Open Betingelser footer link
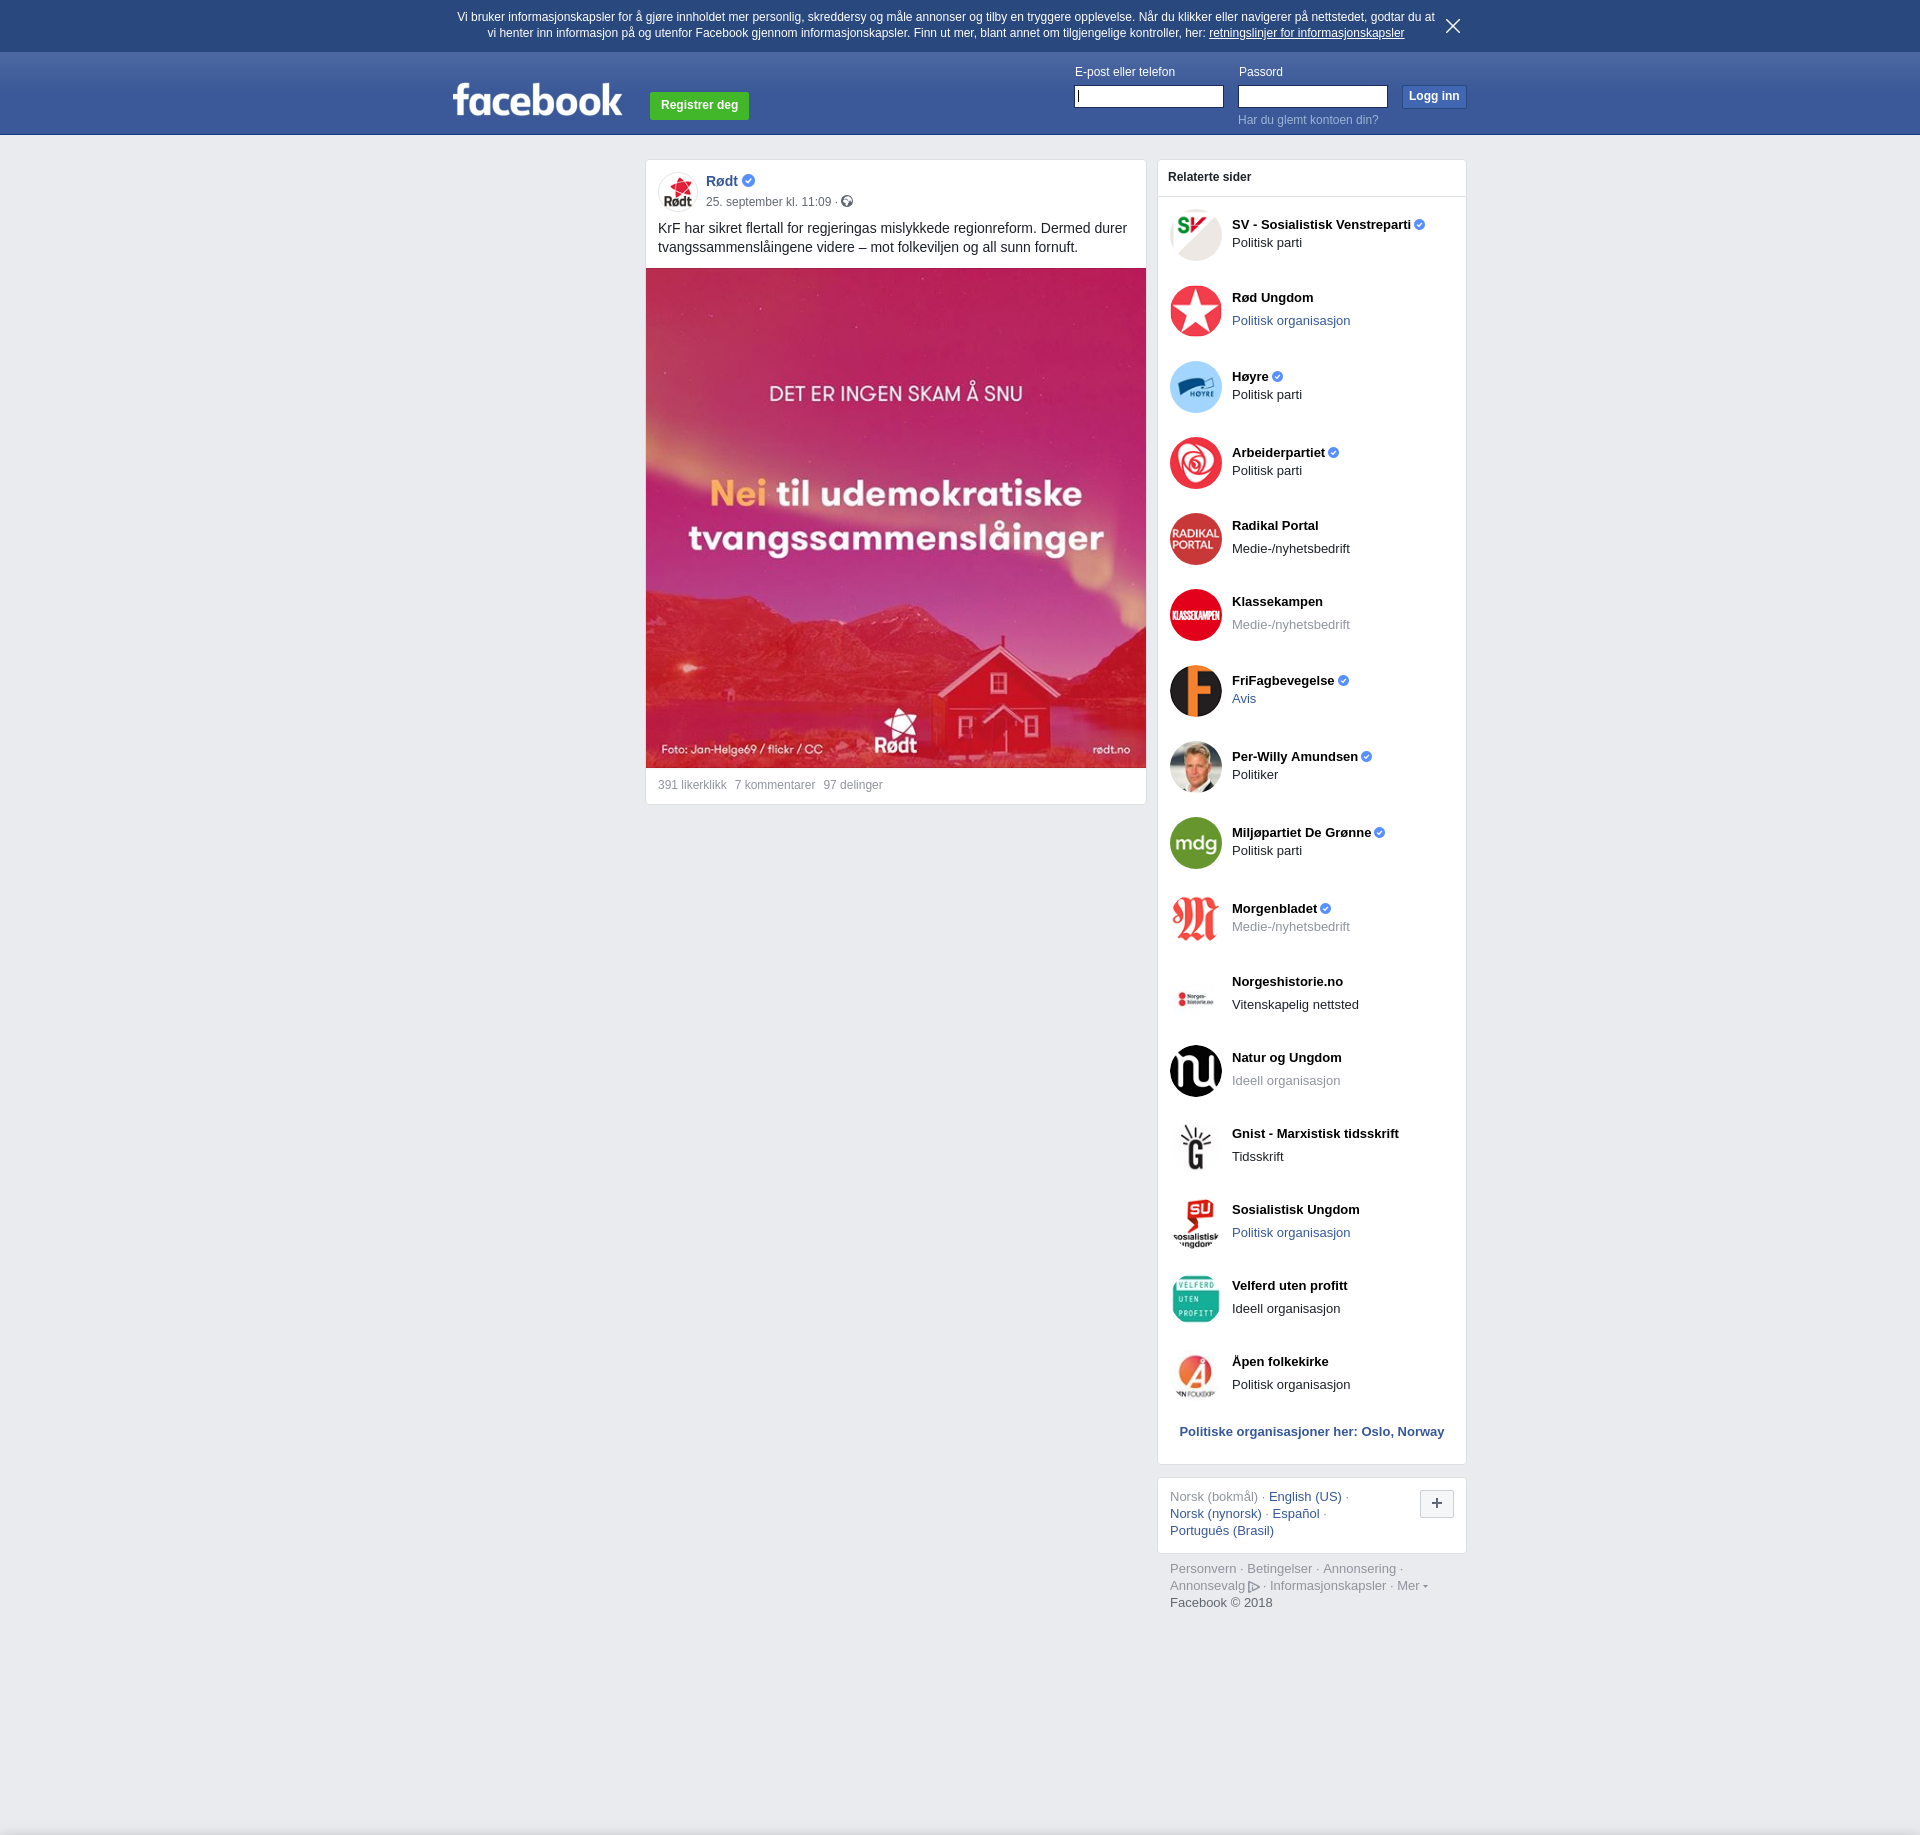The height and width of the screenshot is (1835, 1920). 1279,1569
